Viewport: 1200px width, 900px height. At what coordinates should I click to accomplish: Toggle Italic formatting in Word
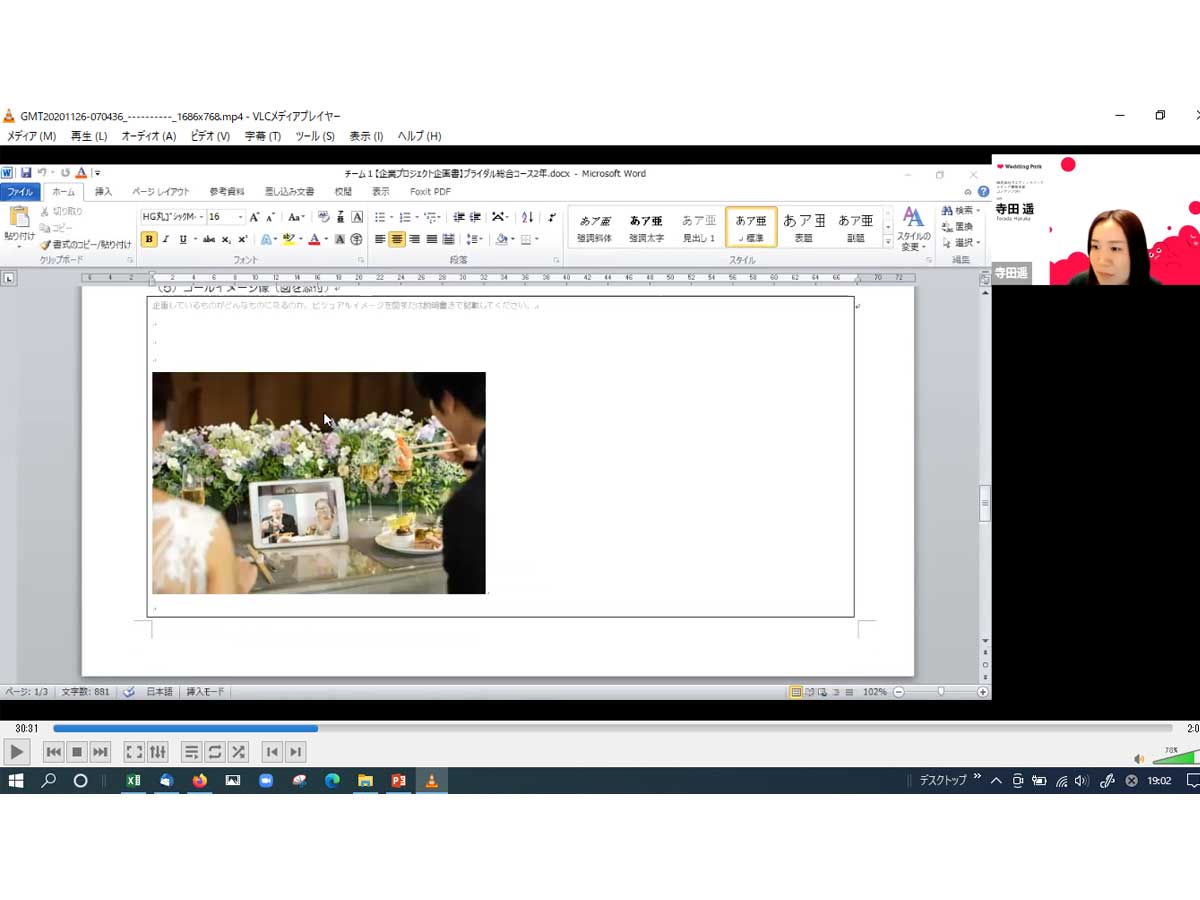pos(166,239)
